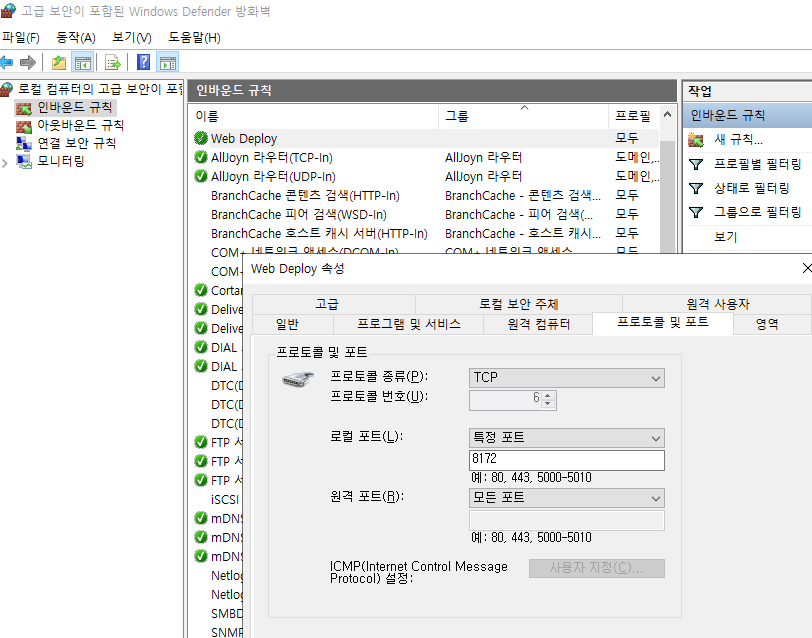Switch to the 로컬 보안 주체 tab
The height and width of the screenshot is (638, 812).
[518, 304]
